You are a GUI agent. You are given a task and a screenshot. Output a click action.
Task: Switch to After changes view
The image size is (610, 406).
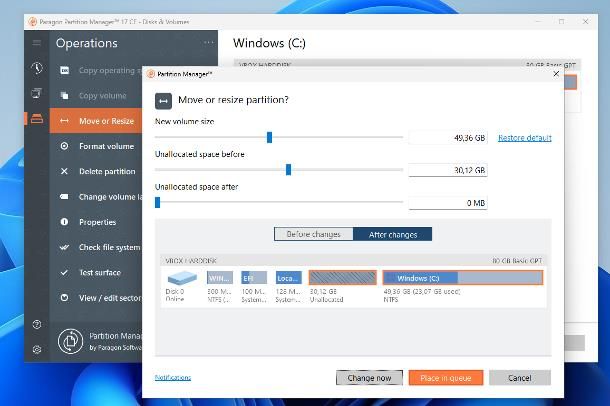(393, 234)
